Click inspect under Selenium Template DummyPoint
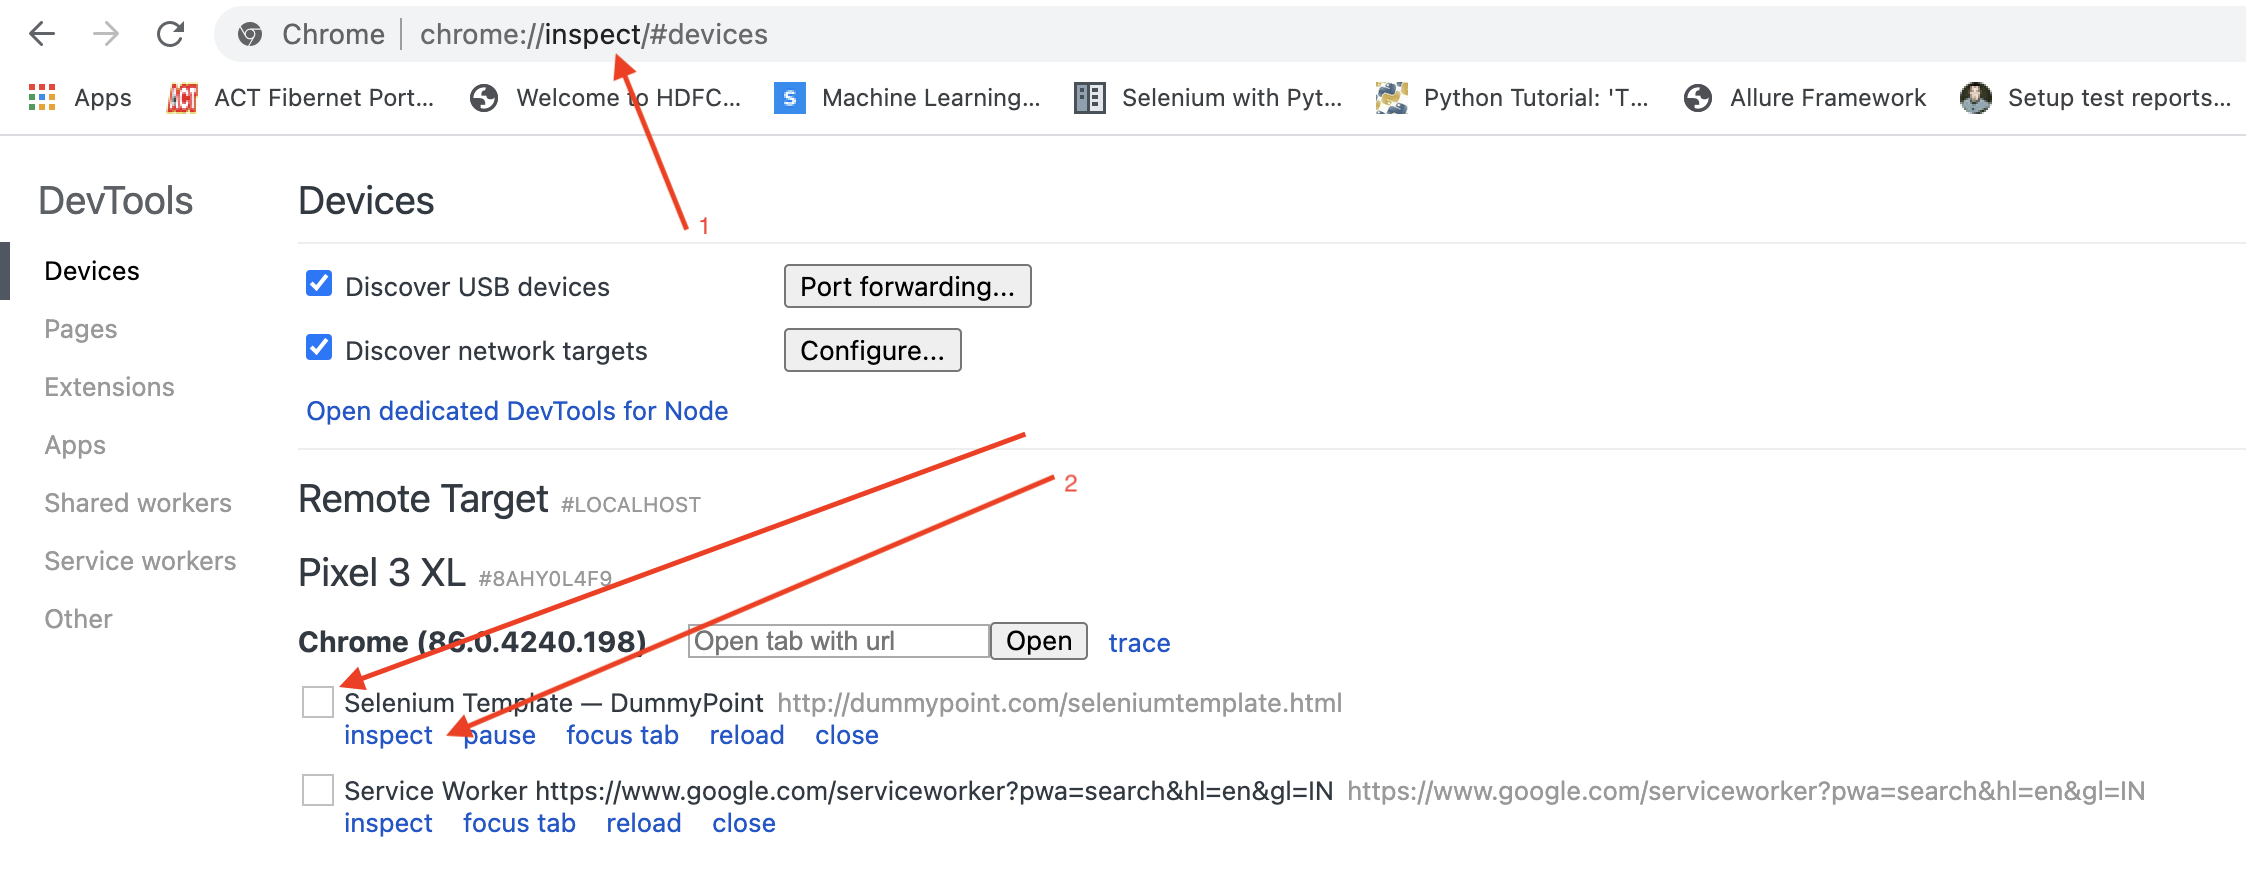 388,735
